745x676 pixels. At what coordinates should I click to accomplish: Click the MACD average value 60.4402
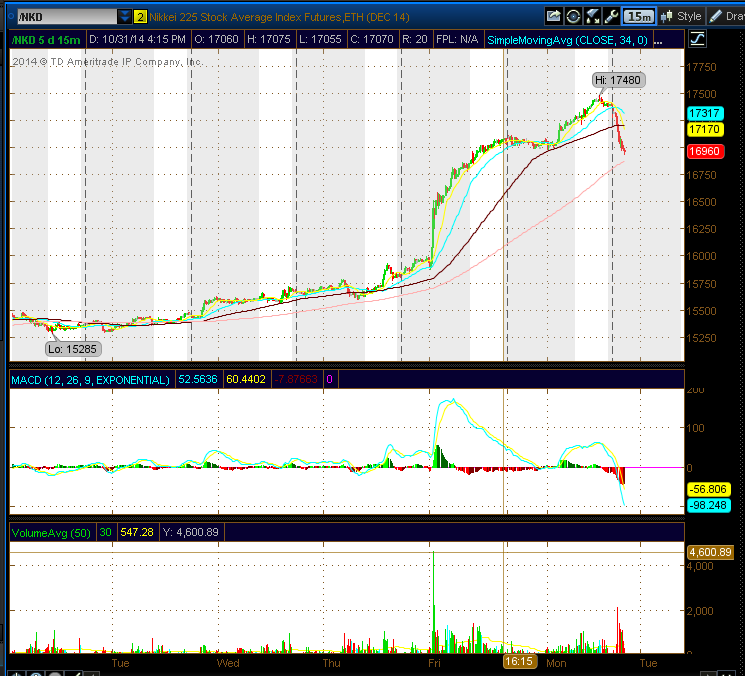246,379
